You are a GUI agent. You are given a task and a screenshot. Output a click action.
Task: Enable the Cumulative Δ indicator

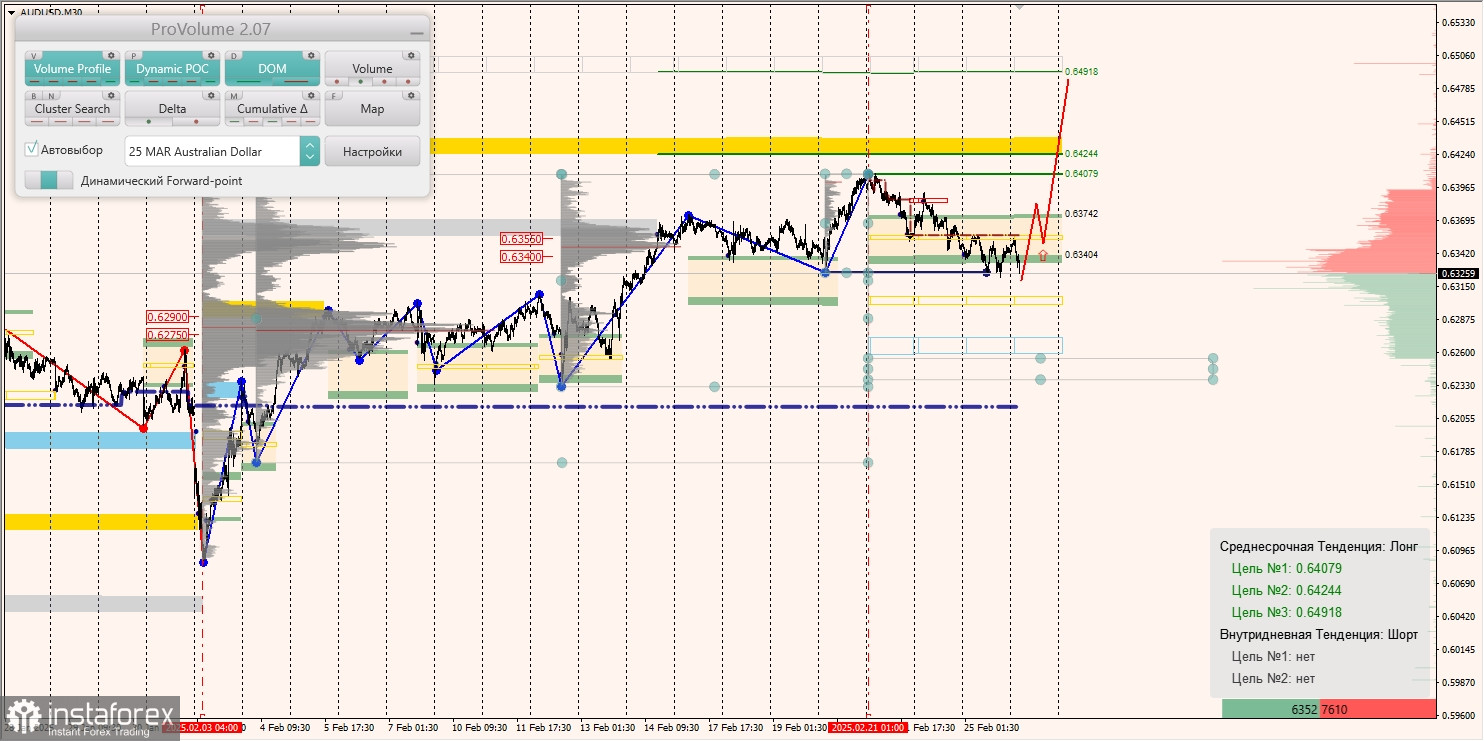tap(272, 109)
